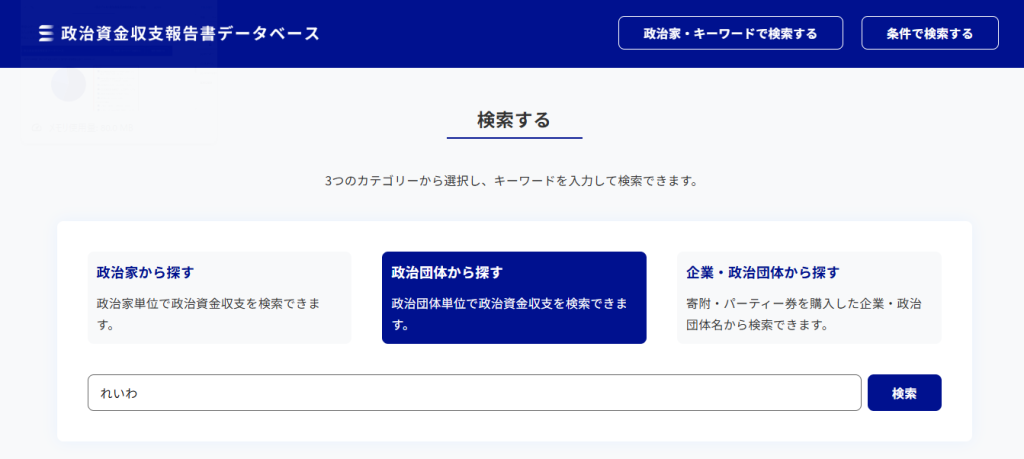Select the 政治家から探す category heading

click(x=145, y=272)
